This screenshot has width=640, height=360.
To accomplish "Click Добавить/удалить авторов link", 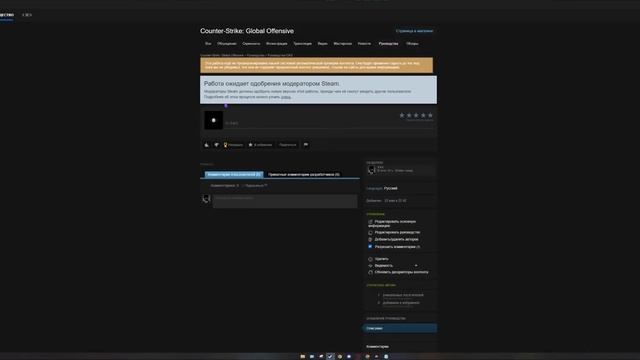I will [x=396, y=240].
